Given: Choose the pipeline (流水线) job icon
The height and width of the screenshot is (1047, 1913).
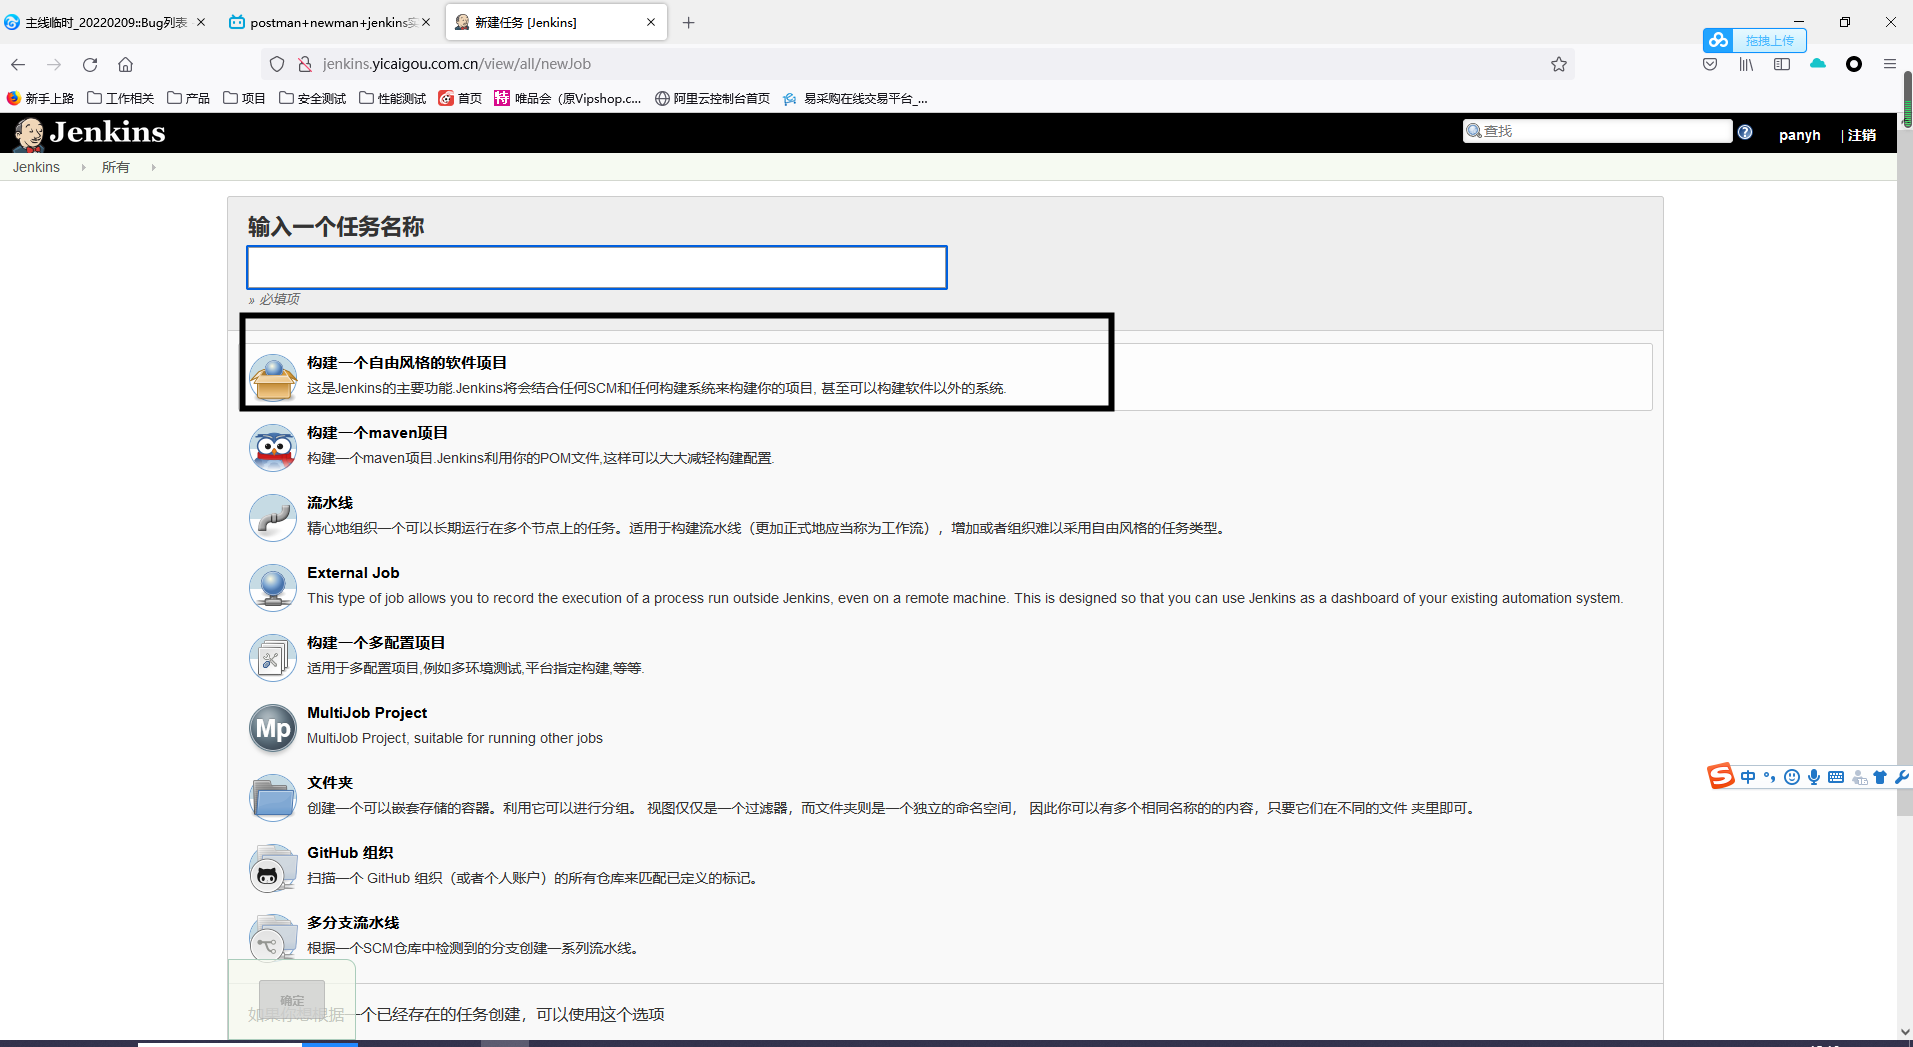Looking at the screenshot, I should [272, 518].
